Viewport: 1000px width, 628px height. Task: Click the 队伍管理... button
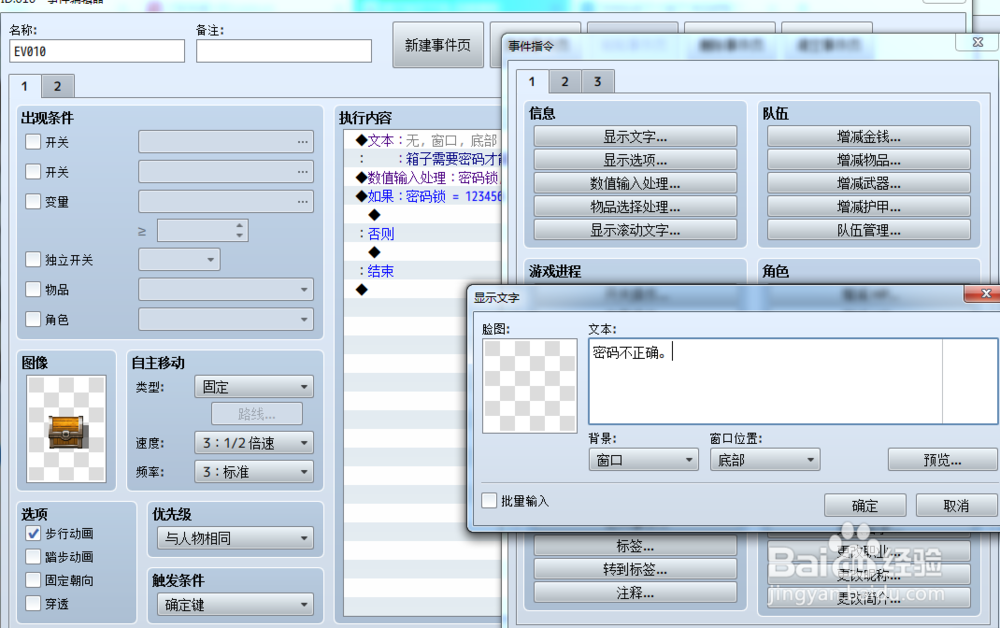869,230
